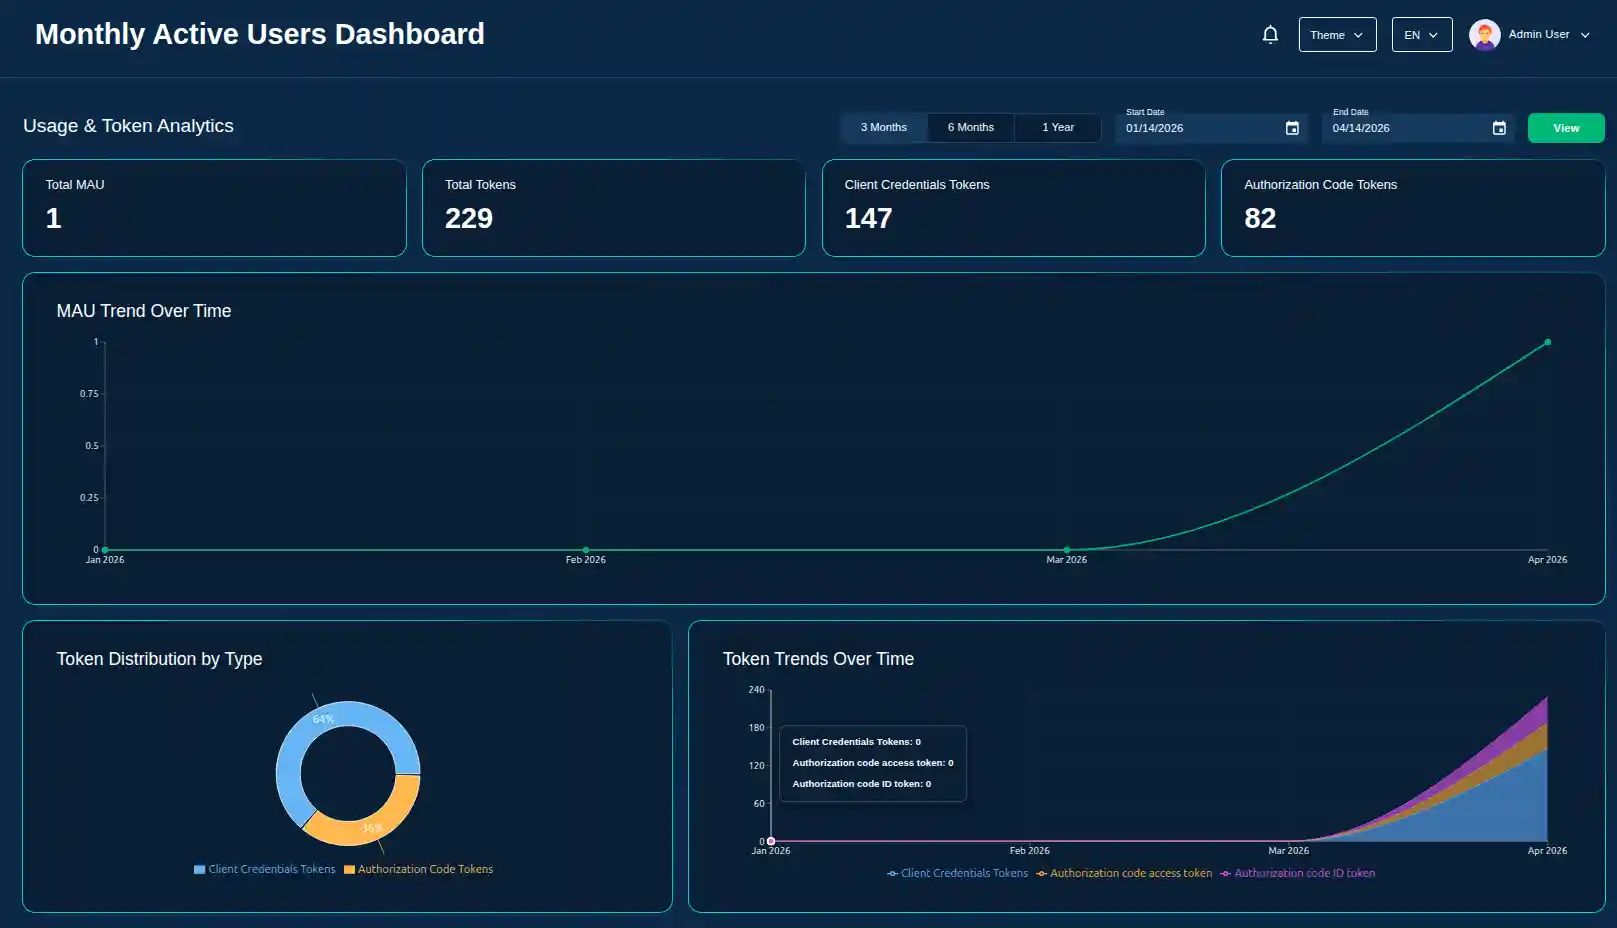Click the End Date input field
1617x928 pixels.
(x=1406, y=128)
